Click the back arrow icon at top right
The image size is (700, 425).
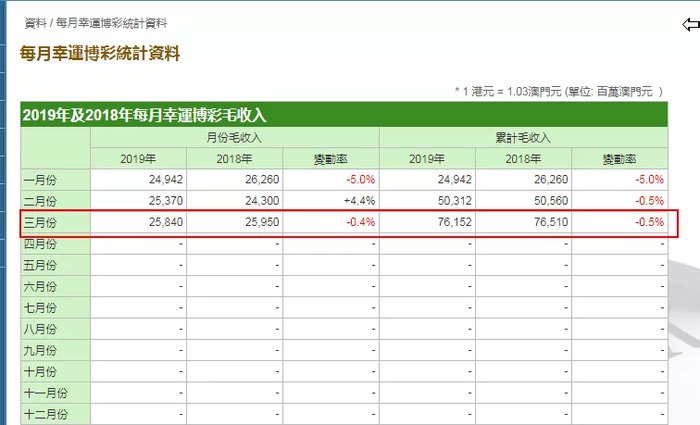click(x=691, y=24)
